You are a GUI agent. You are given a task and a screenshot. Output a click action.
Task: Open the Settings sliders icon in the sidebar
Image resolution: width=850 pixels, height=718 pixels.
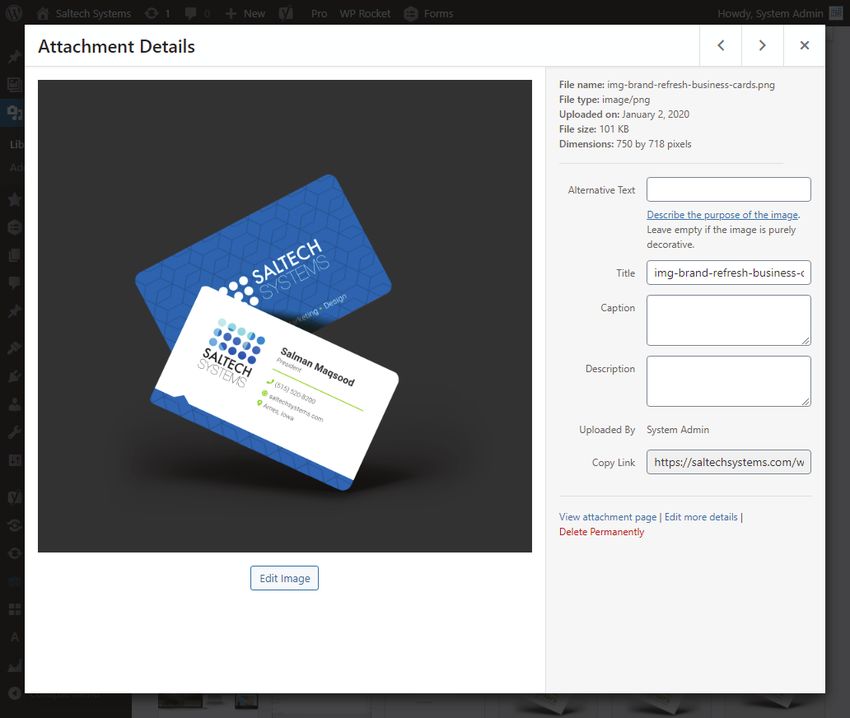pos(15,460)
